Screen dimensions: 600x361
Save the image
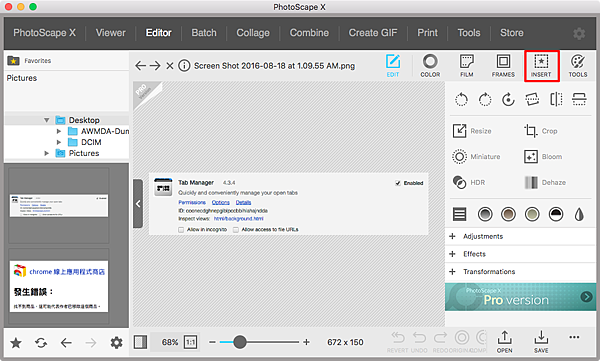pos(541,342)
